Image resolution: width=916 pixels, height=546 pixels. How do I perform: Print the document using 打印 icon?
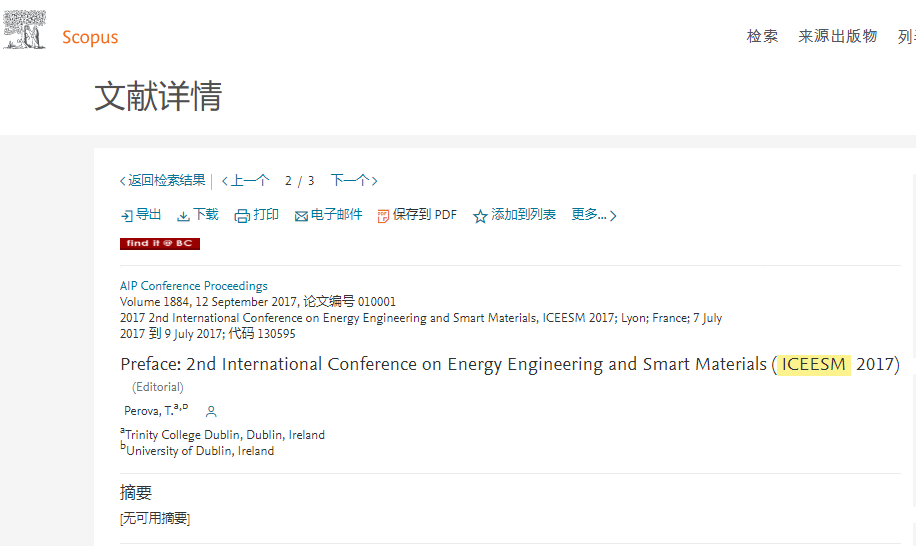(x=242, y=216)
